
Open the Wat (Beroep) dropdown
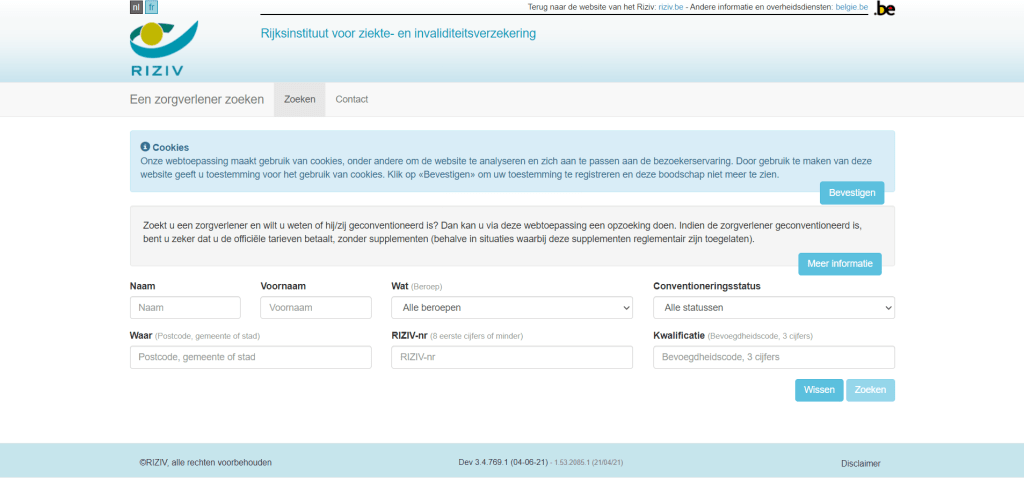tap(511, 307)
